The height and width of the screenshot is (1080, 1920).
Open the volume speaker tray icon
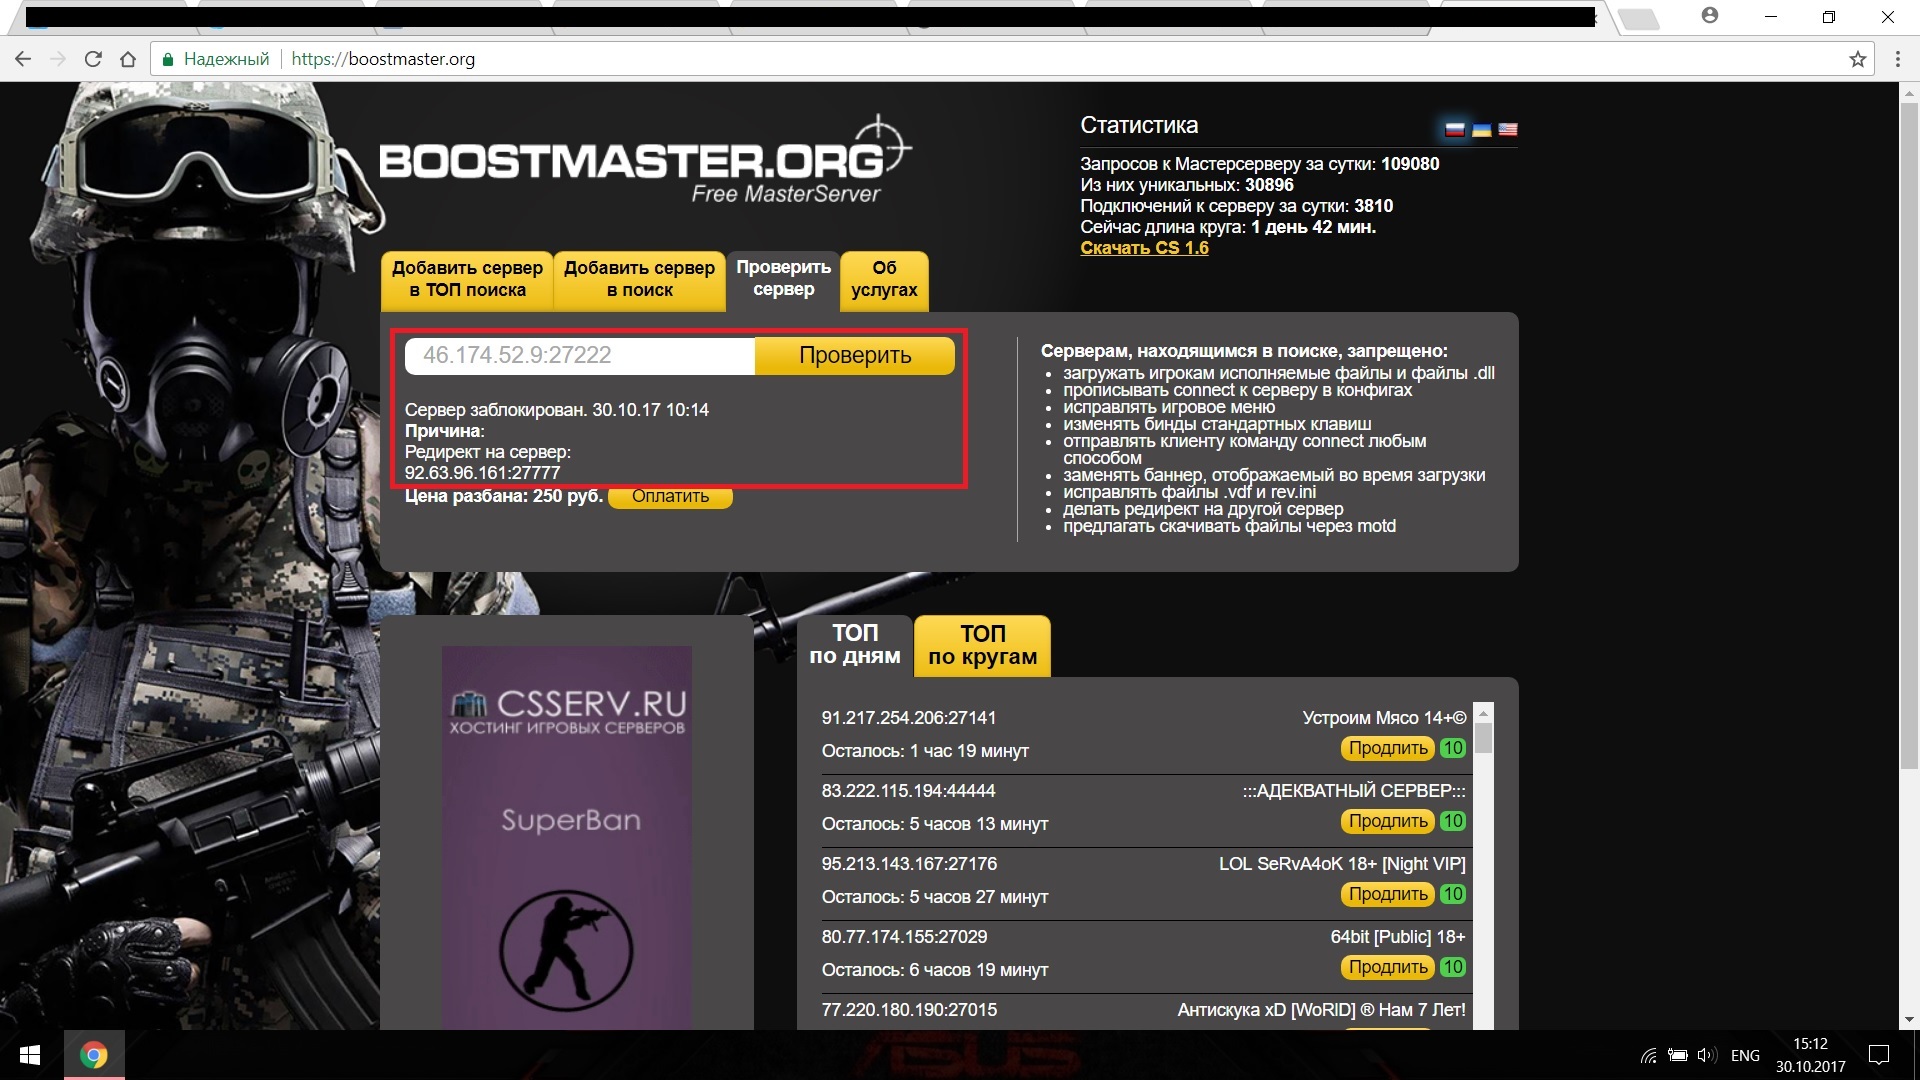click(x=1707, y=1055)
